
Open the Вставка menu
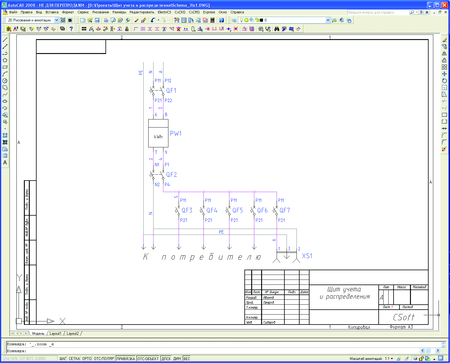coord(52,12)
